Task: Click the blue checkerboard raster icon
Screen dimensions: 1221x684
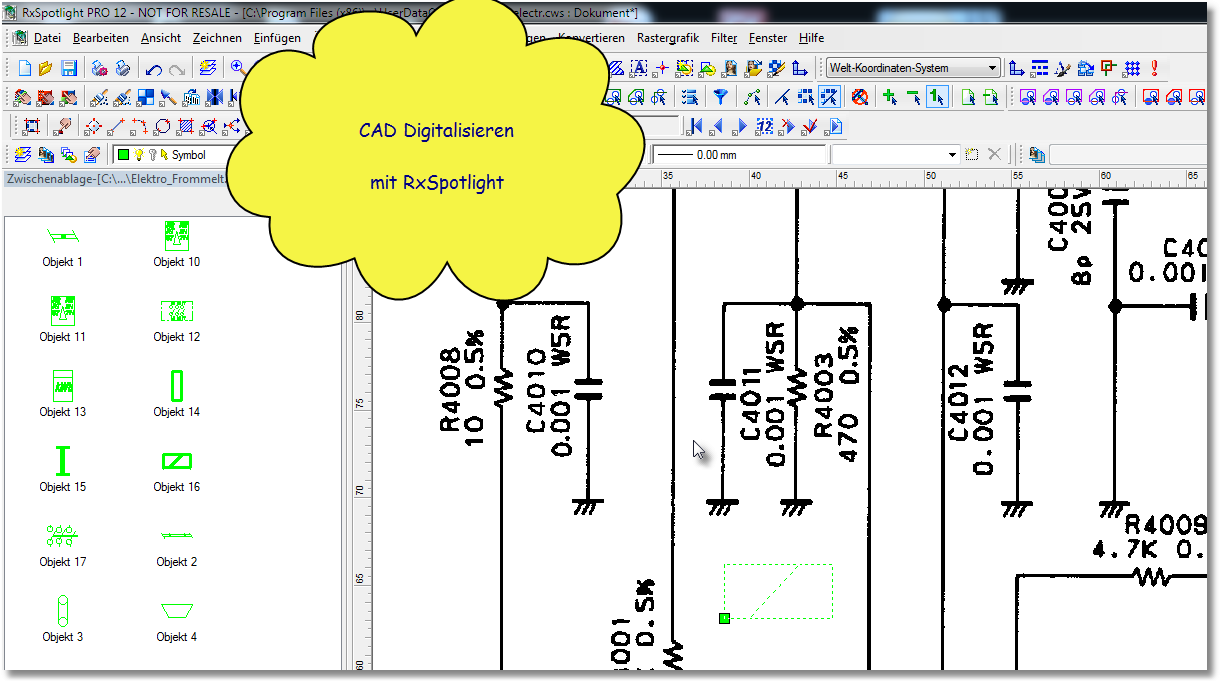Action: pos(146,96)
